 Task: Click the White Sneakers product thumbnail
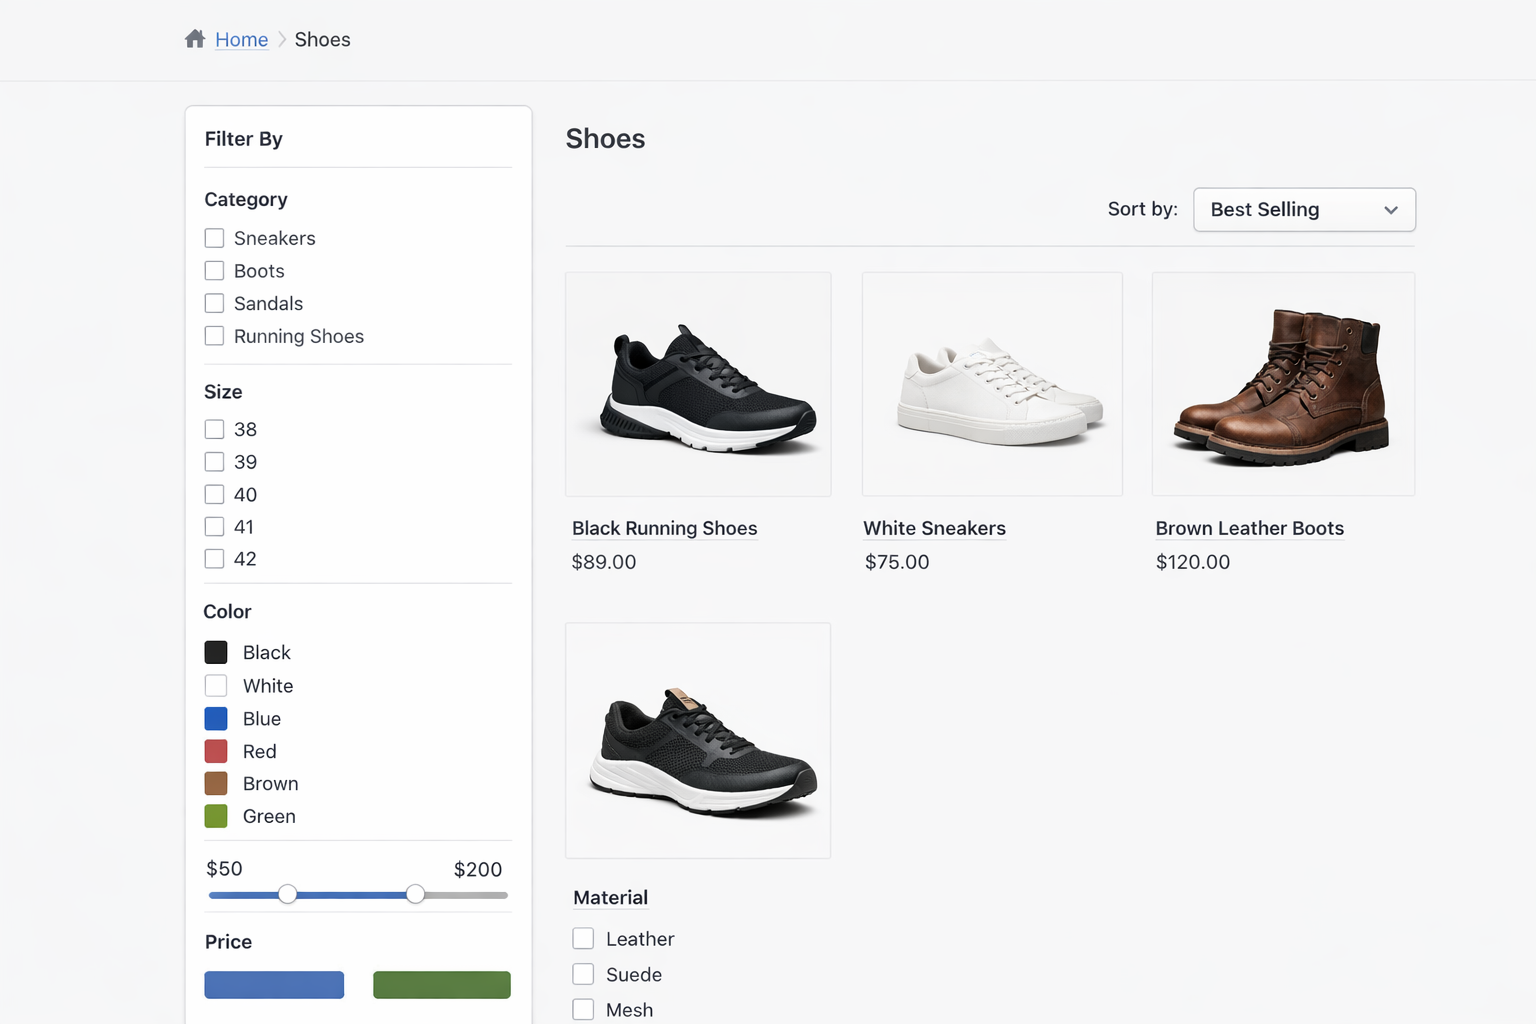tap(991, 384)
